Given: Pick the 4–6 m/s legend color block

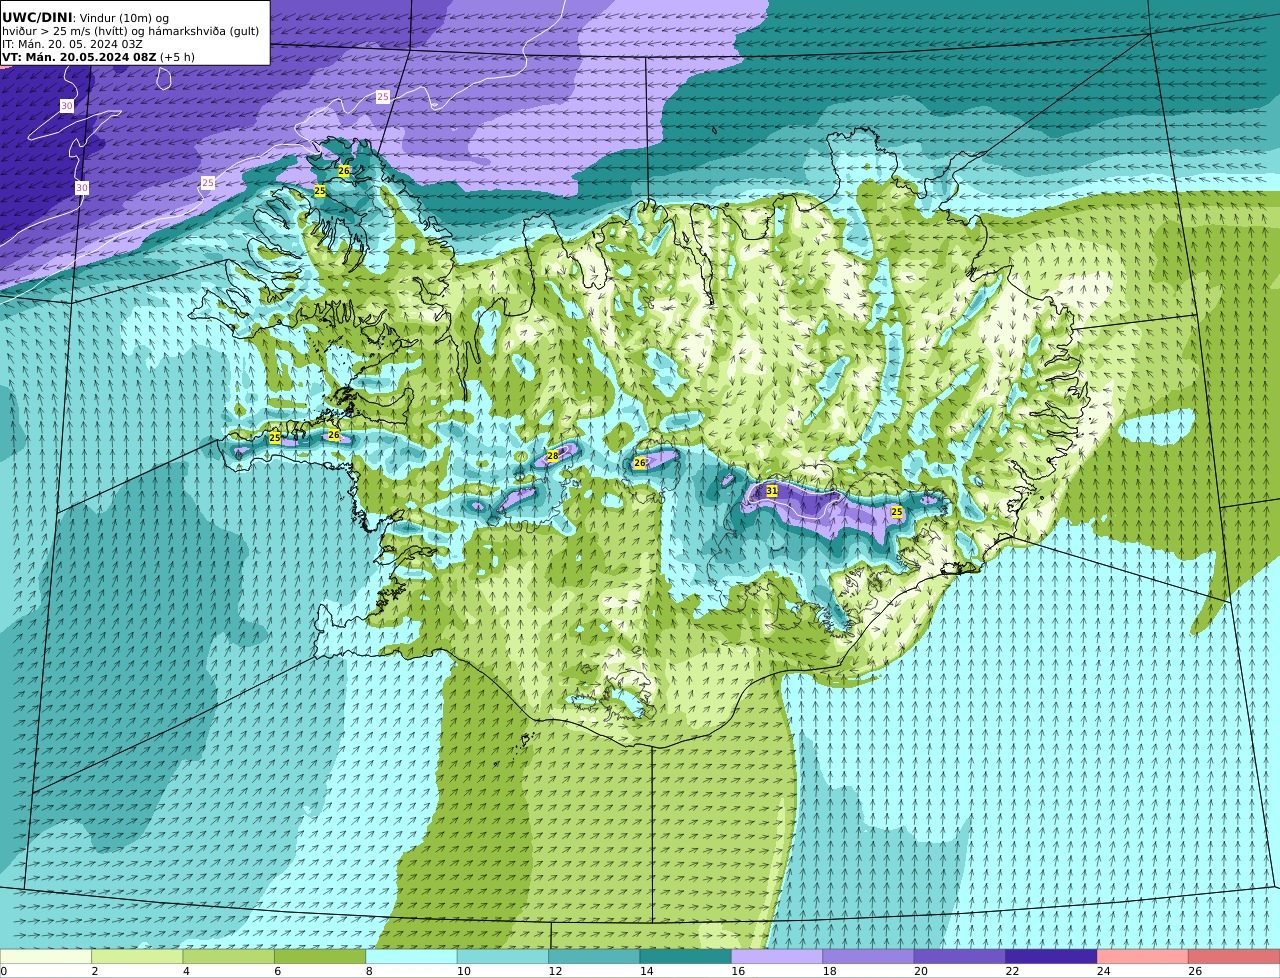Looking at the screenshot, I should pos(229,956).
